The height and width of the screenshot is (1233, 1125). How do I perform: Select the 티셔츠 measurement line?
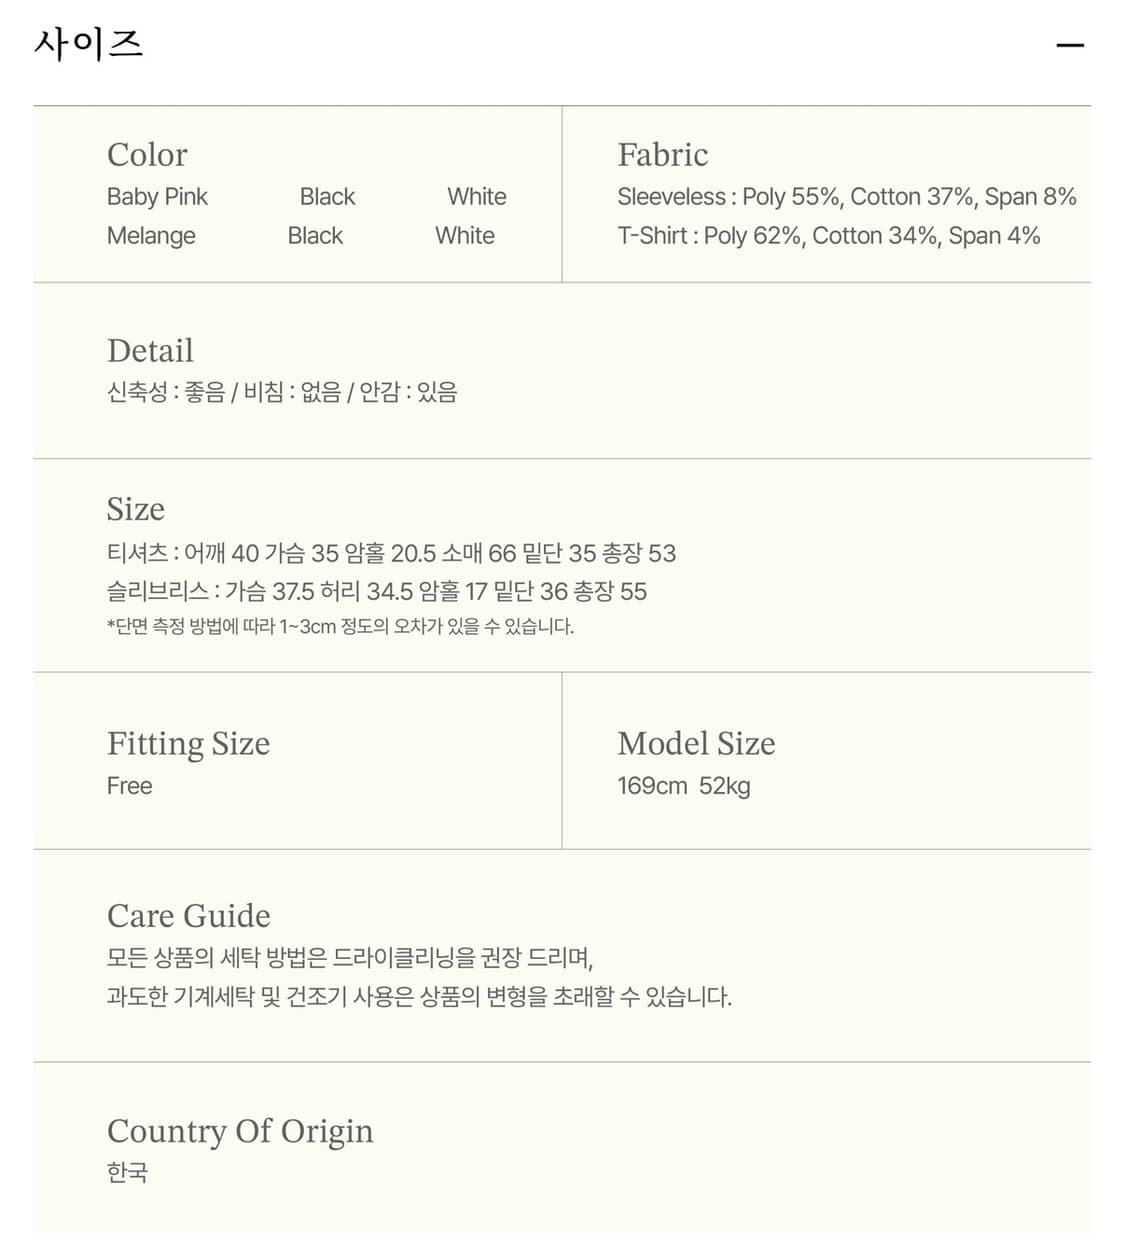391,553
